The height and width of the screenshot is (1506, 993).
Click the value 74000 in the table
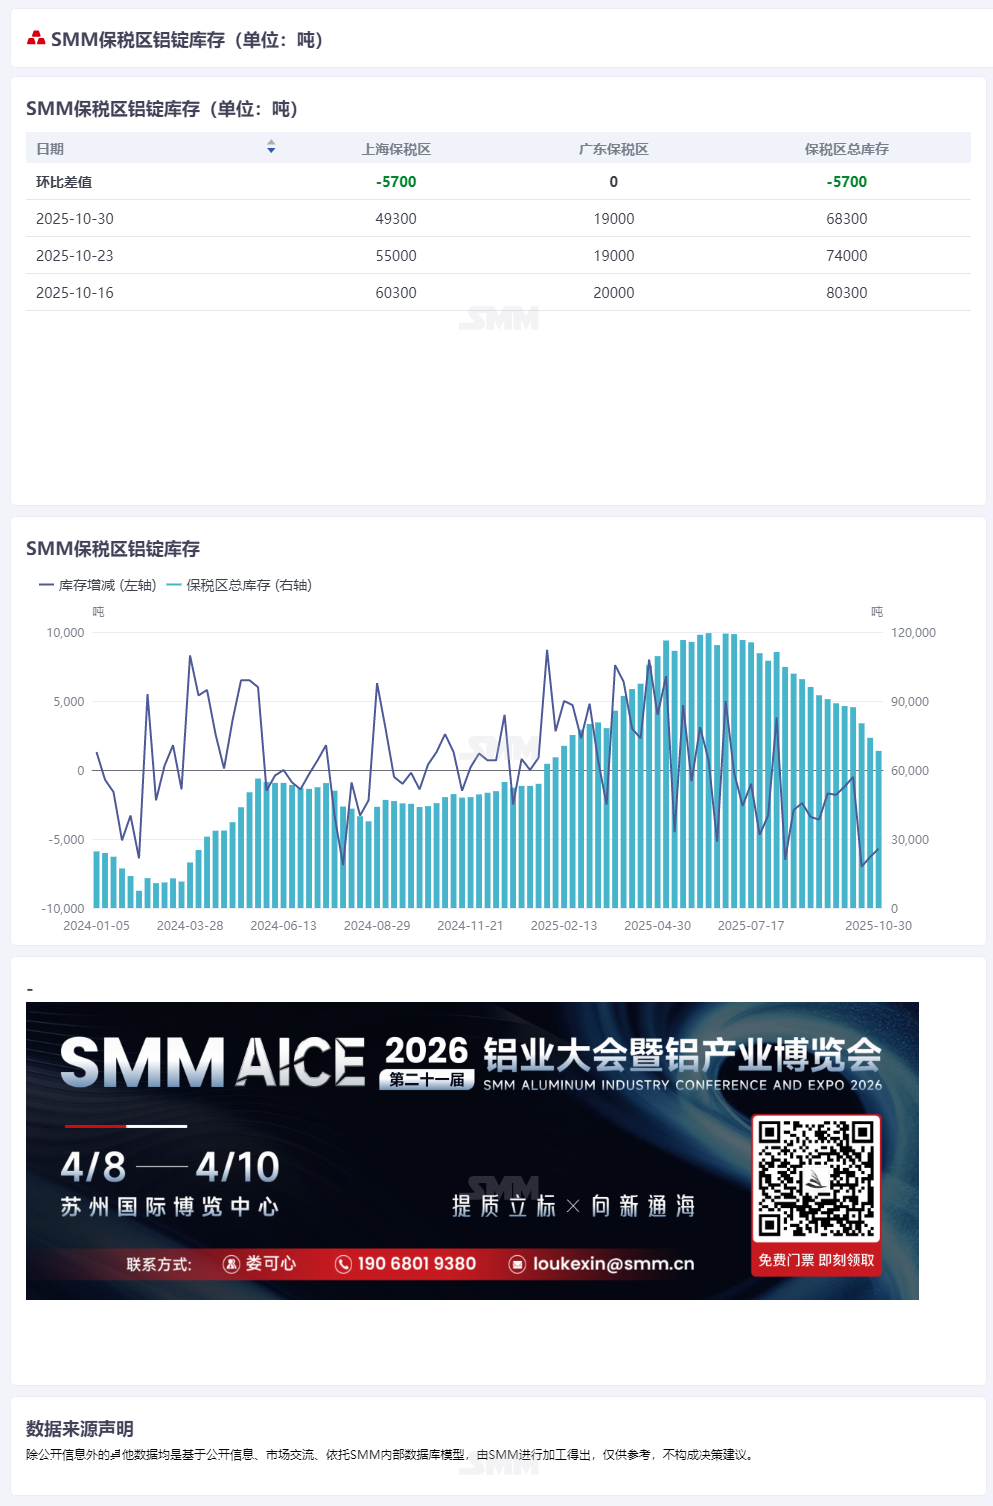[847, 256]
